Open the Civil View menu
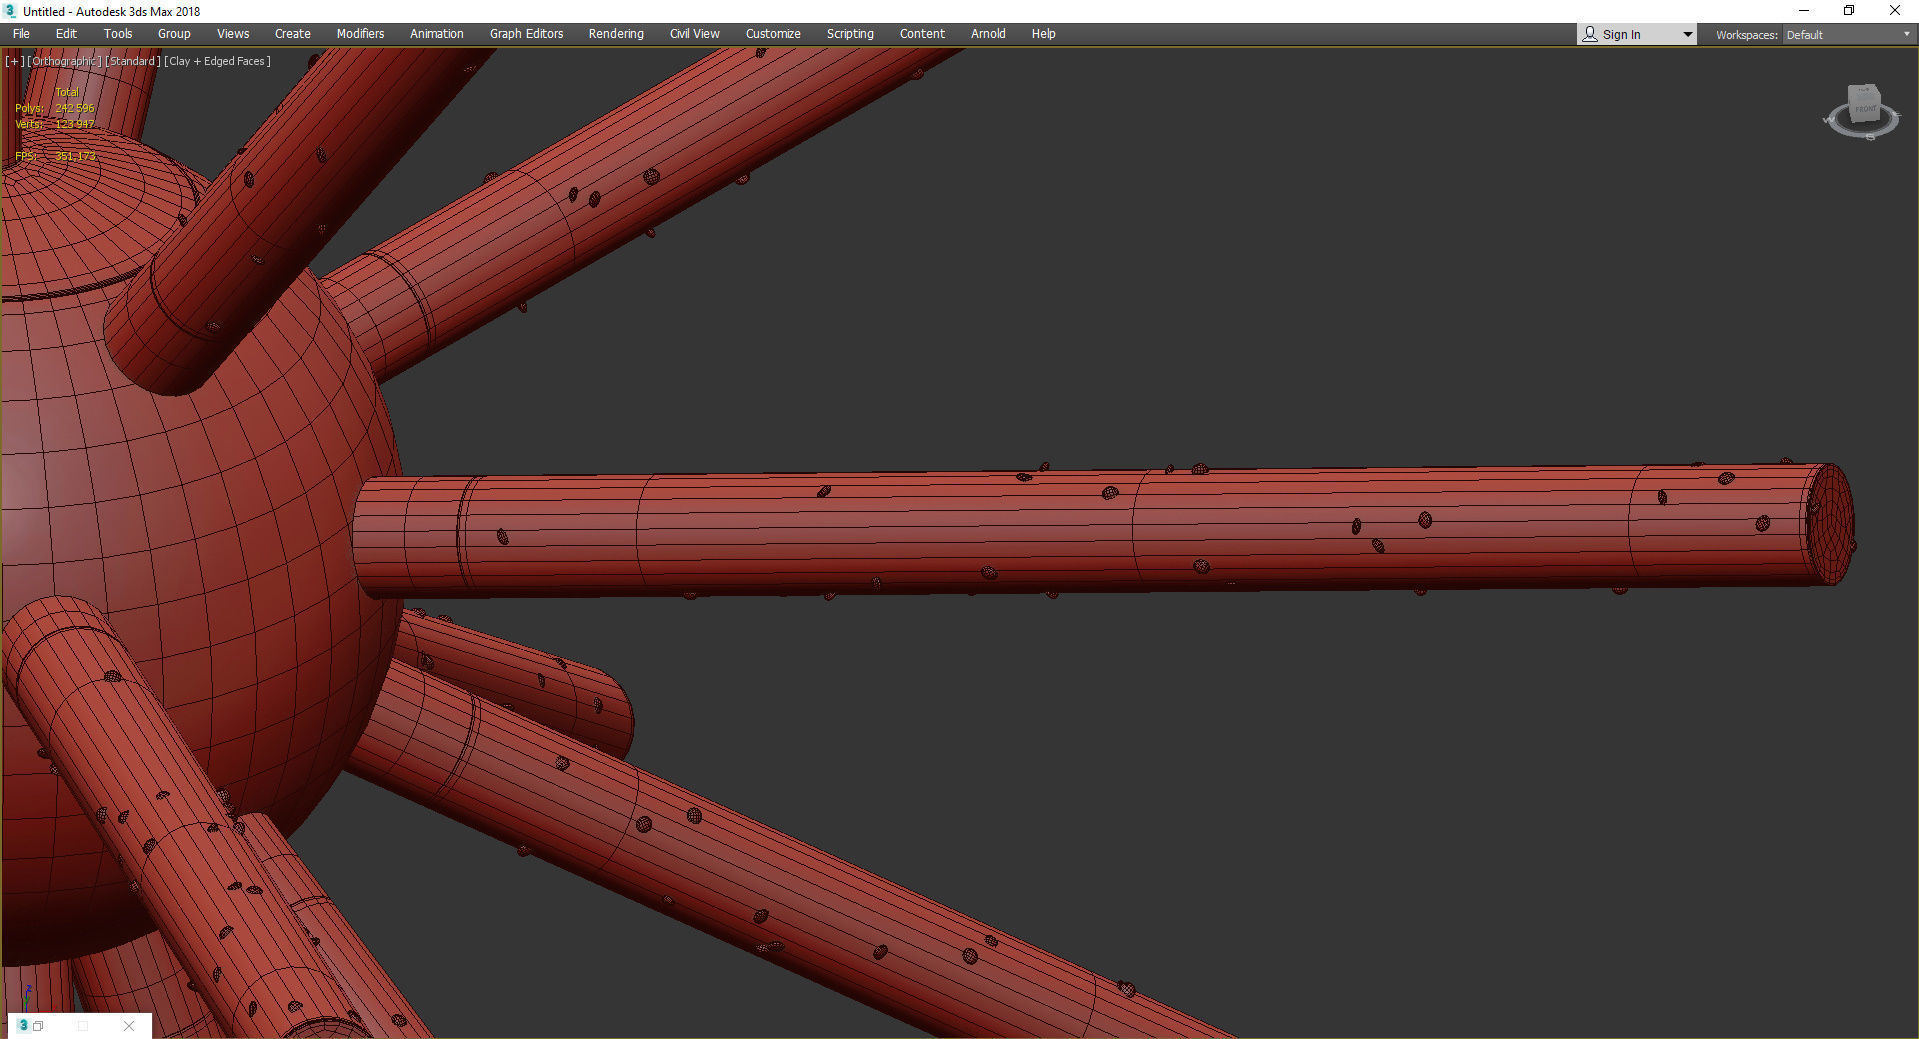The image size is (1919, 1039). (x=695, y=34)
